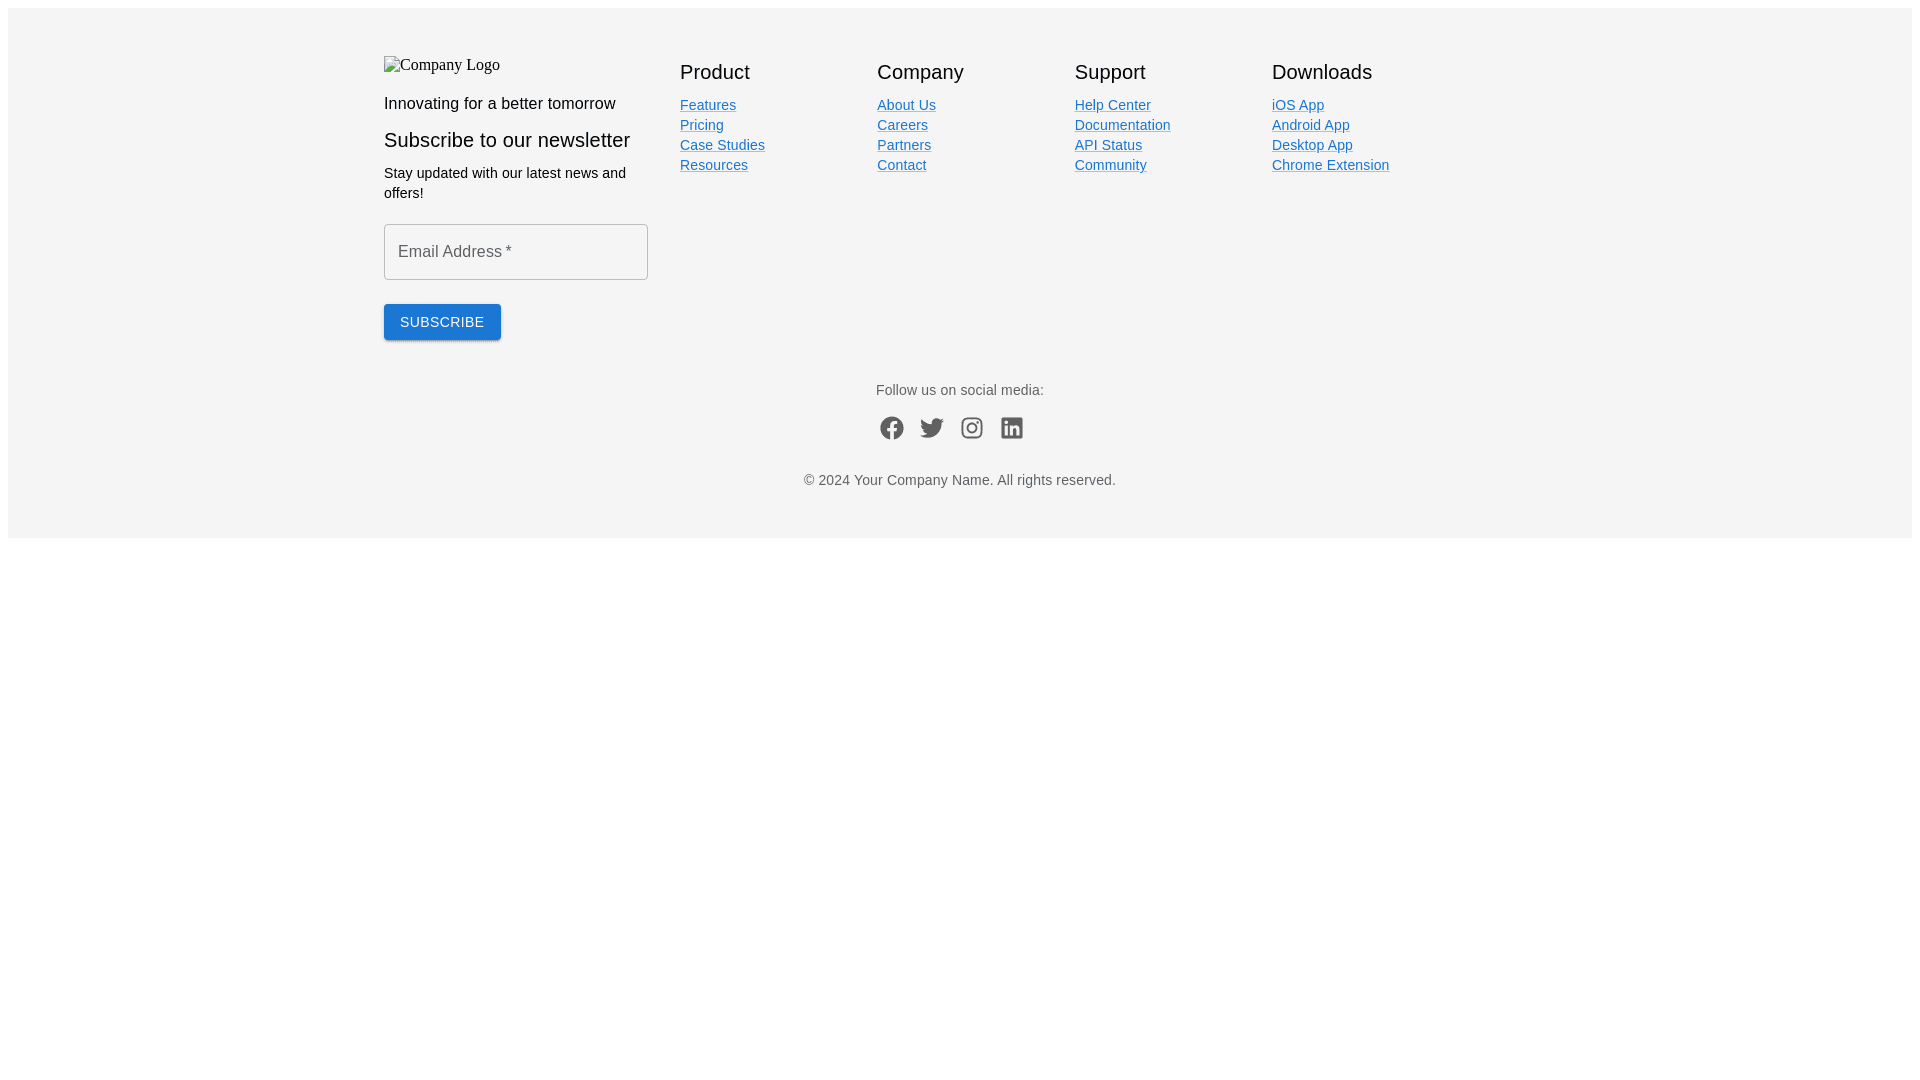View the Documentation link

coord(1121,125)
